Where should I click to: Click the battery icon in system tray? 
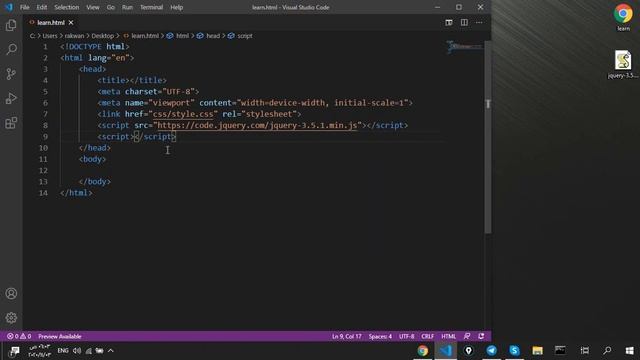tap(99, 351)
